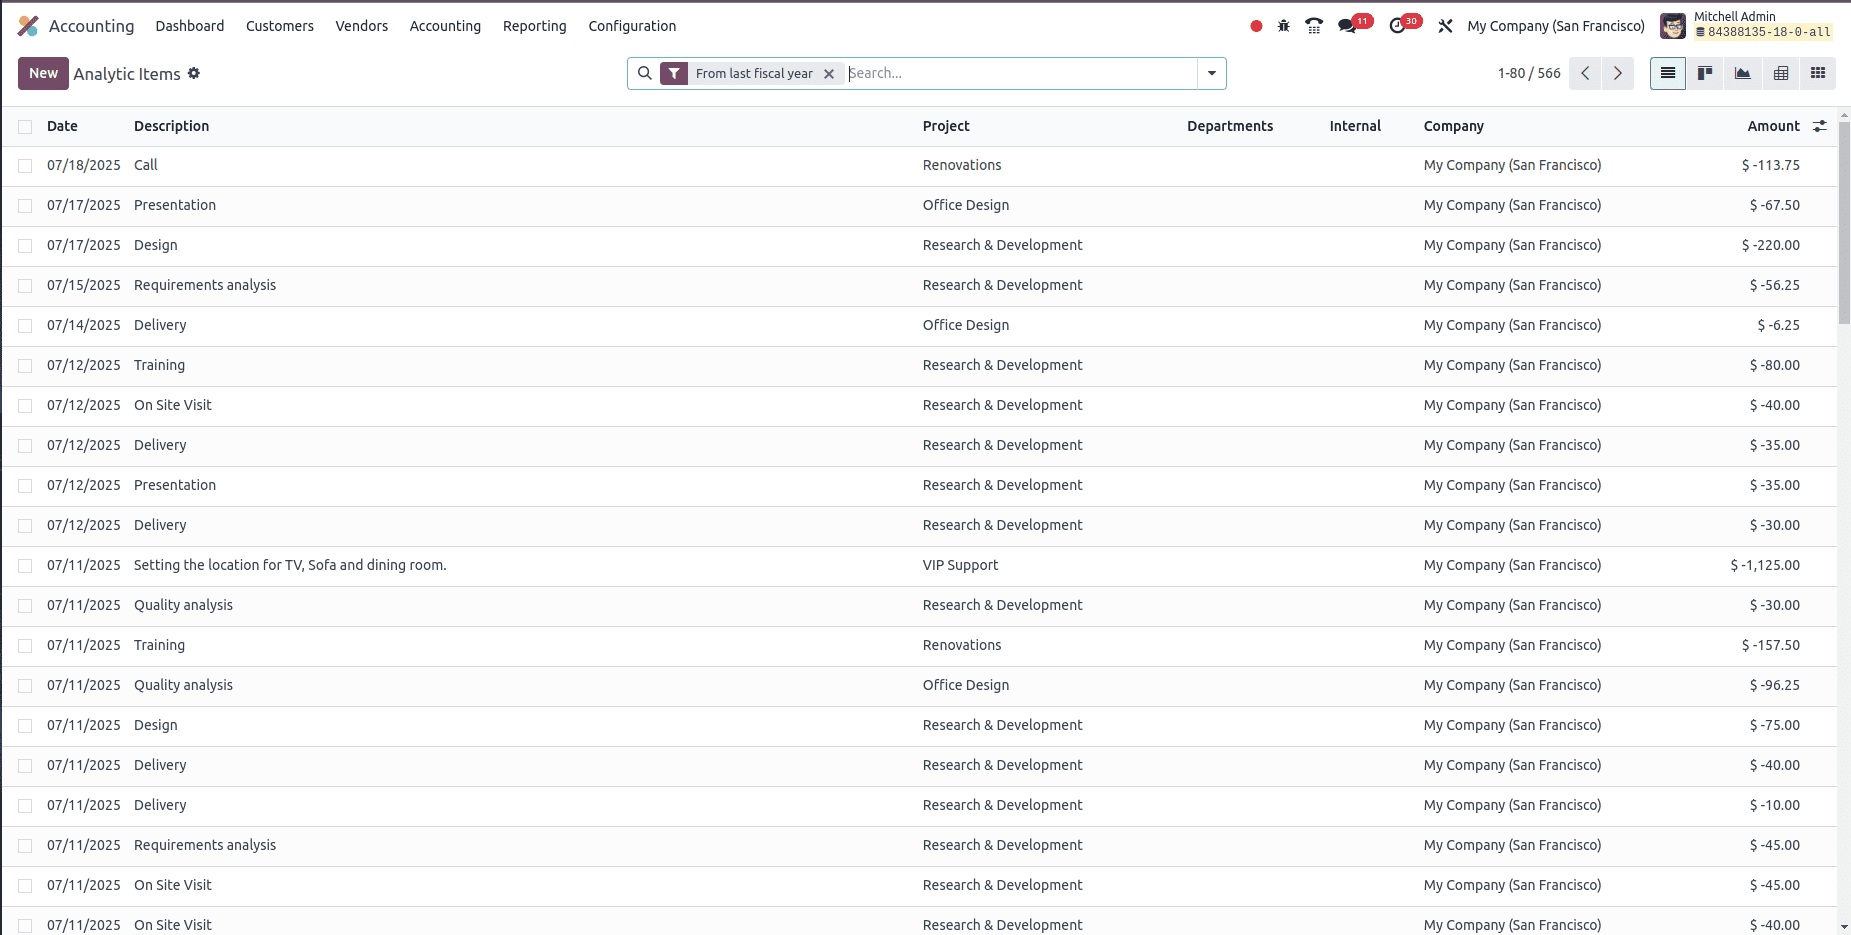Open optional columns adjust icon
The width and height of the screenshot is (1851, 935).
1820,126
